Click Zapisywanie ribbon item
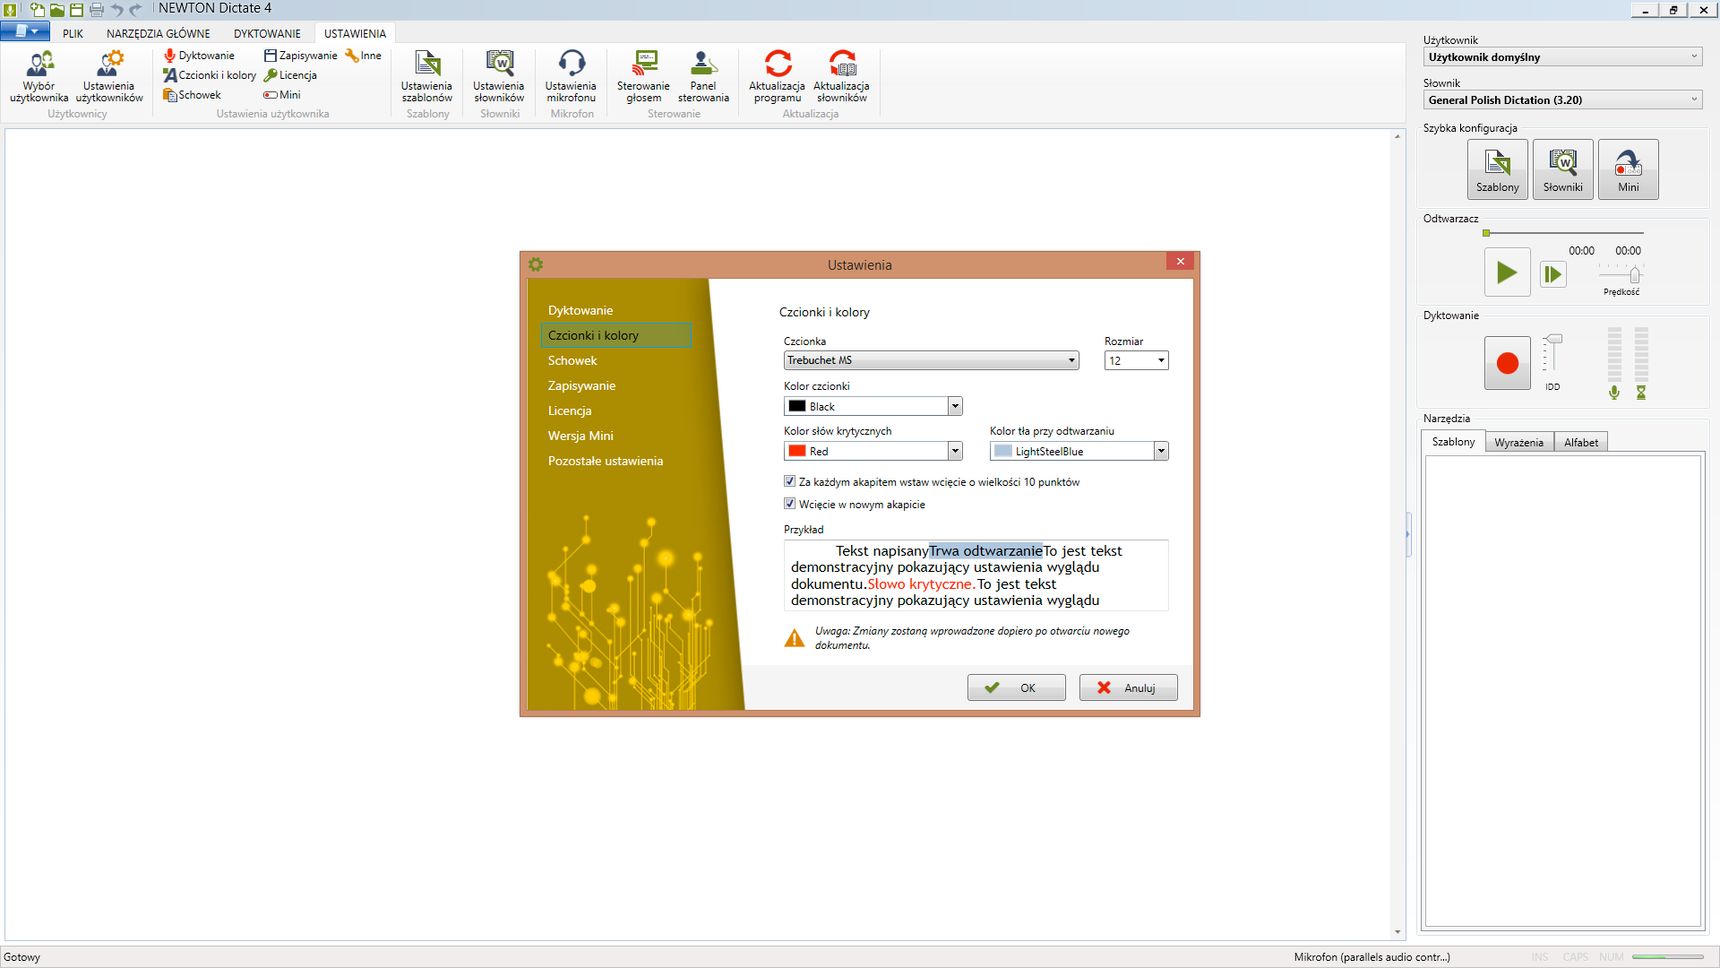This screenshot has width=1720, height=968. click(300, 56)
